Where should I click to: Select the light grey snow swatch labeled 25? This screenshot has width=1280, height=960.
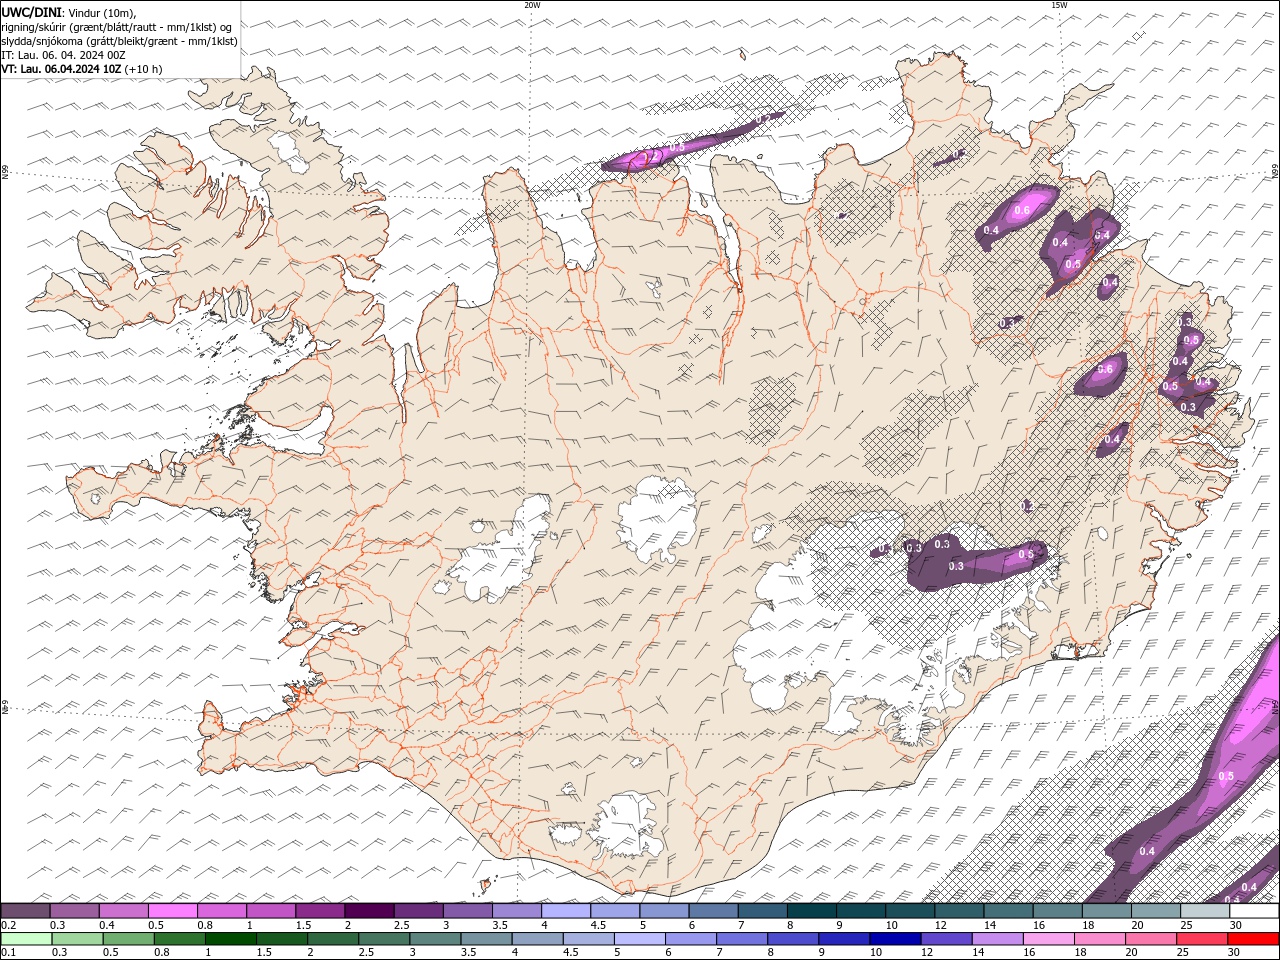coord(1205,911)
